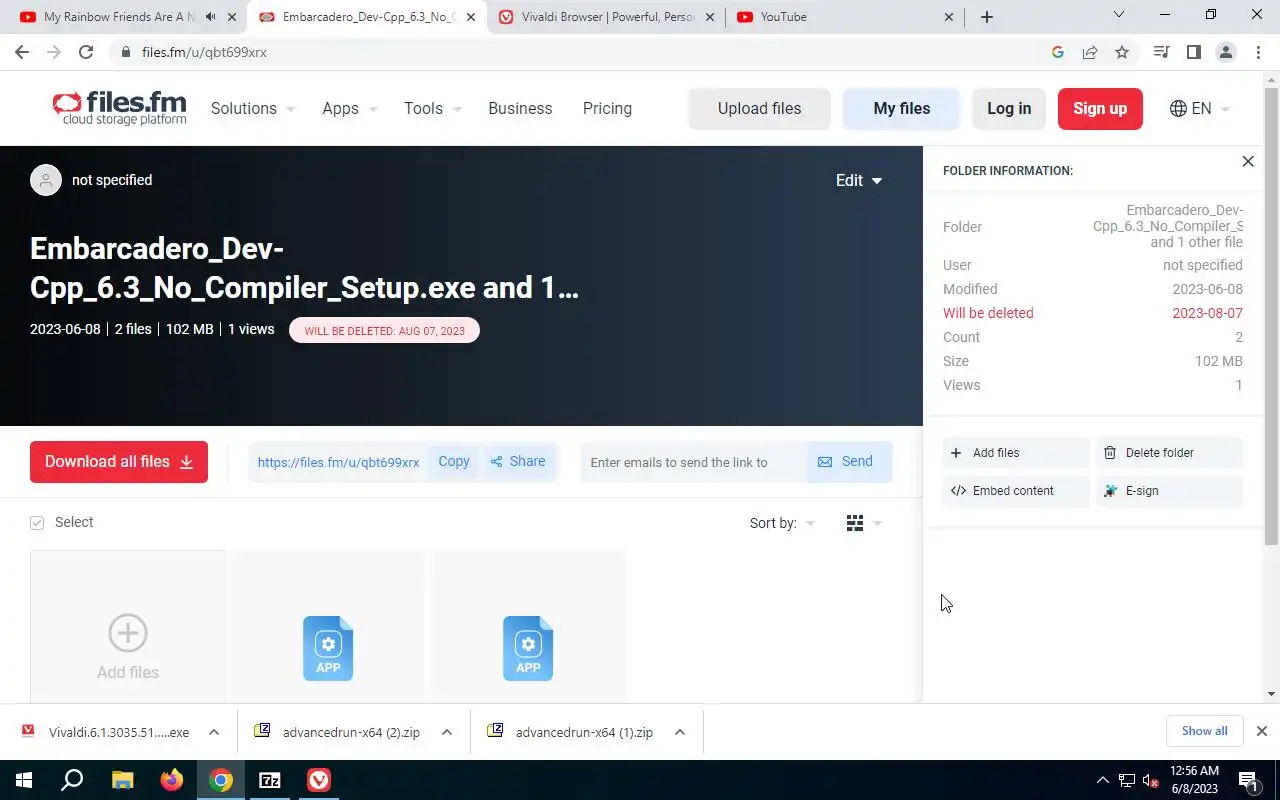Close the downloads bar
The height and width of the screenshot is (800, 1280).
(1262, 731)
